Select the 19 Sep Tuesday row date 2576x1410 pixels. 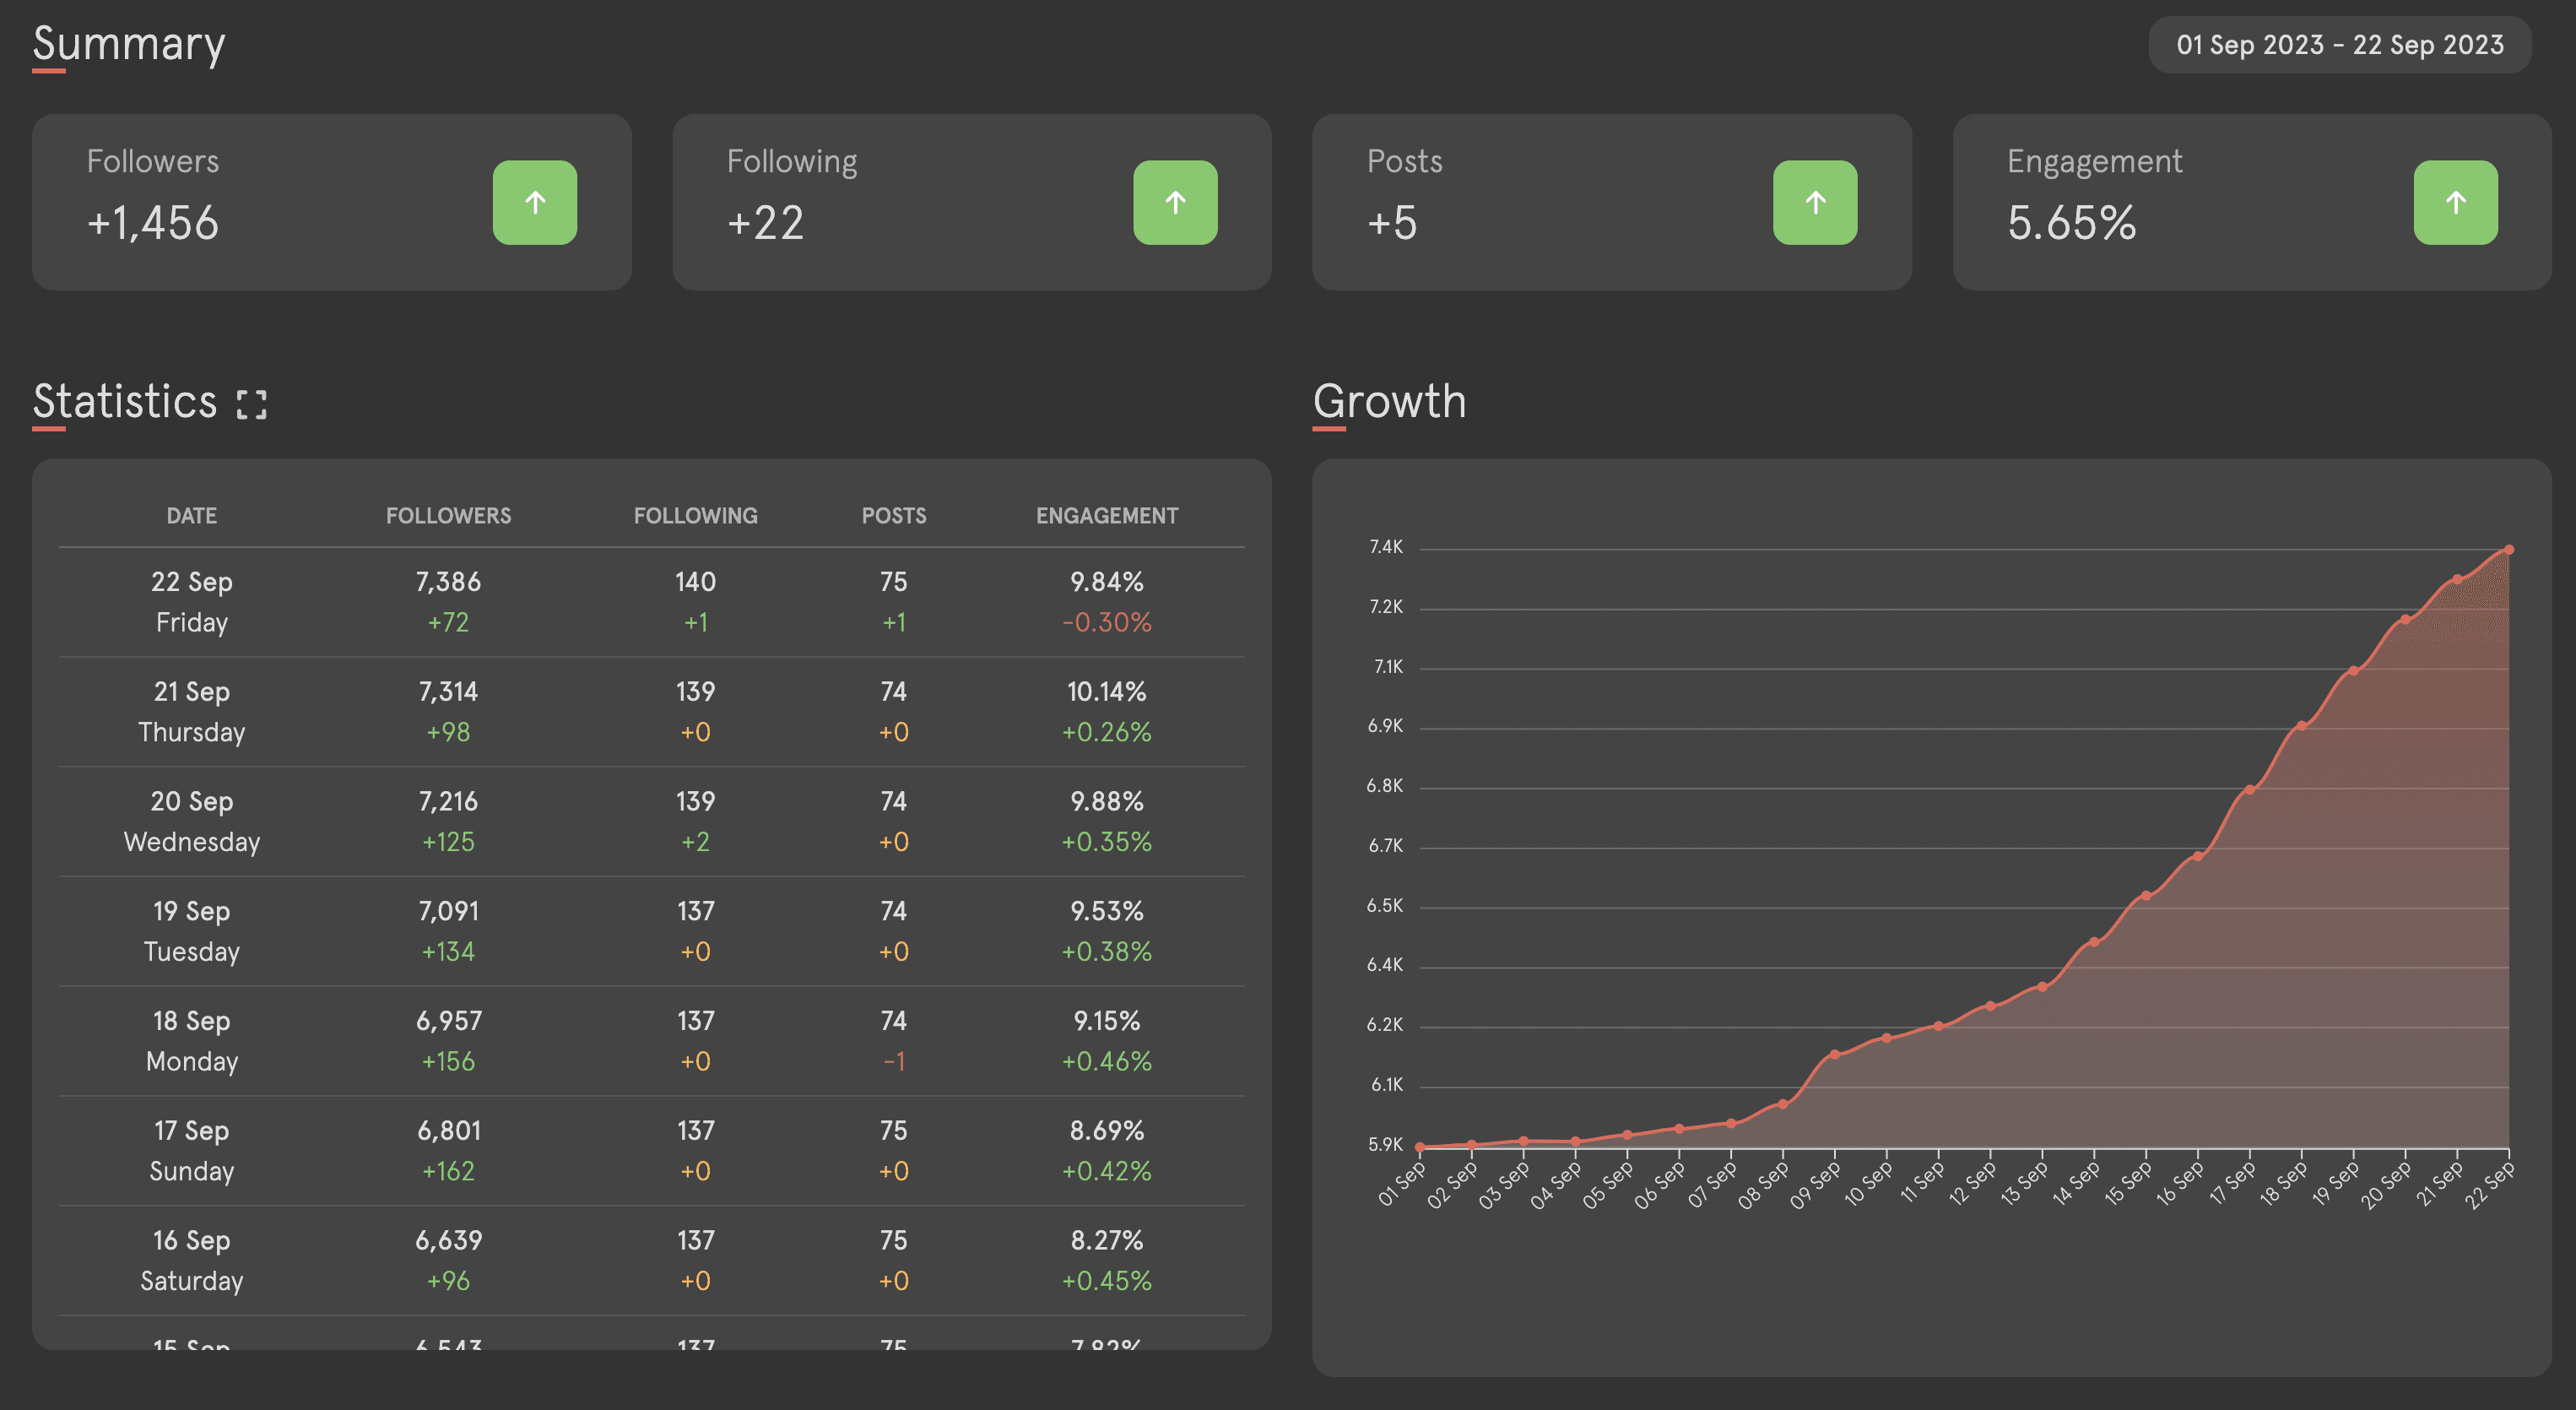[x=191, y=931]
